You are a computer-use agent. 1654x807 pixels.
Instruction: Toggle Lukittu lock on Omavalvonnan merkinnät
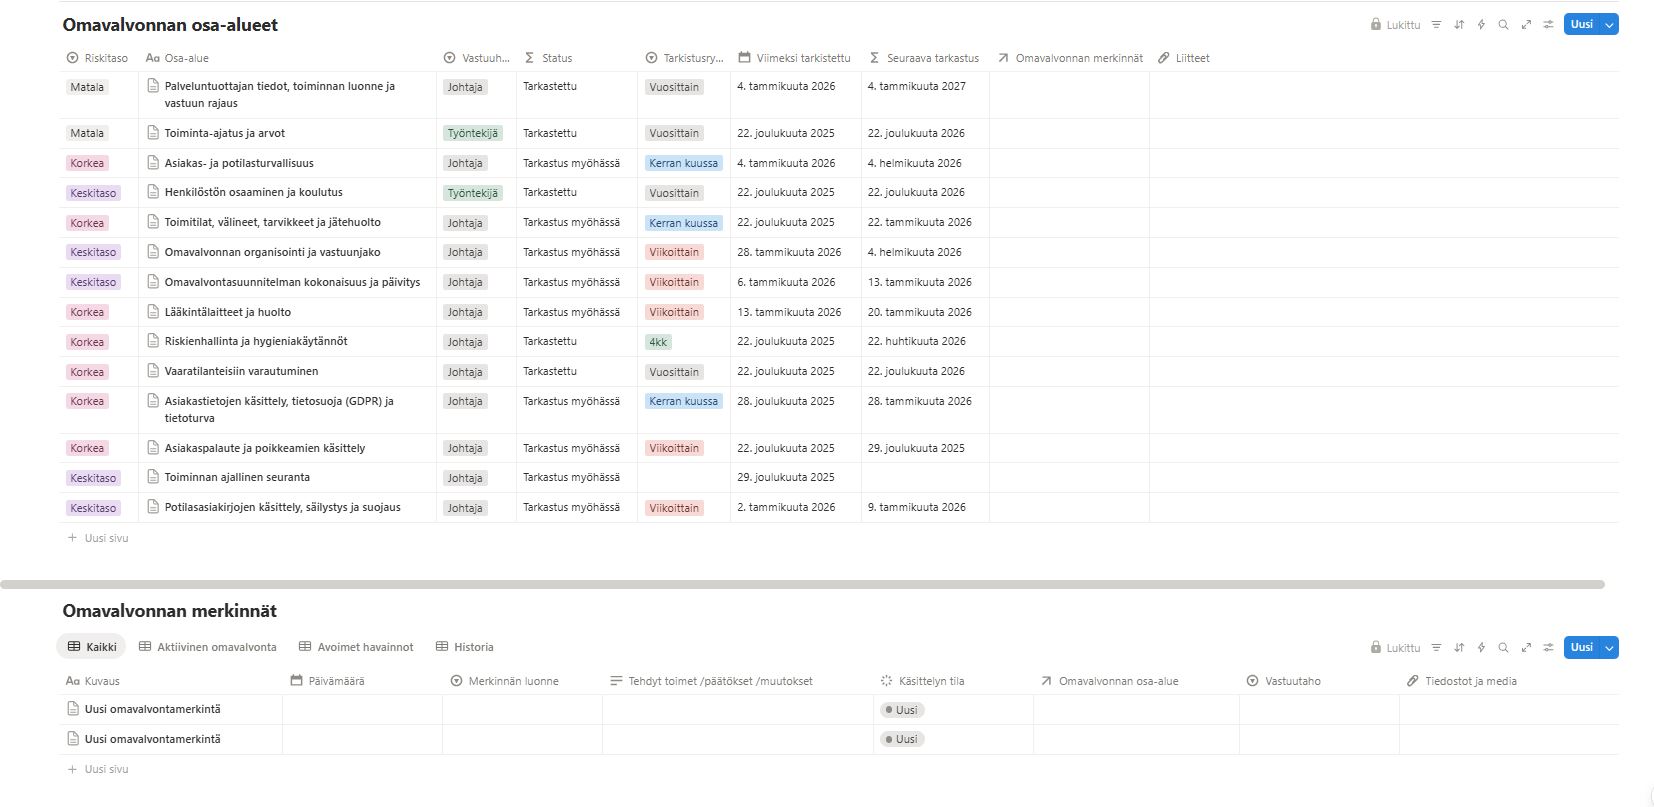coord(1395,648)
